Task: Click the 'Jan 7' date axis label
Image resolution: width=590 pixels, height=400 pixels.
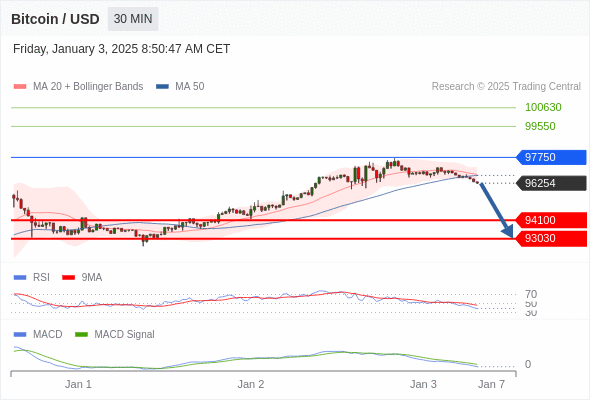Action: (x=491, y=385)
